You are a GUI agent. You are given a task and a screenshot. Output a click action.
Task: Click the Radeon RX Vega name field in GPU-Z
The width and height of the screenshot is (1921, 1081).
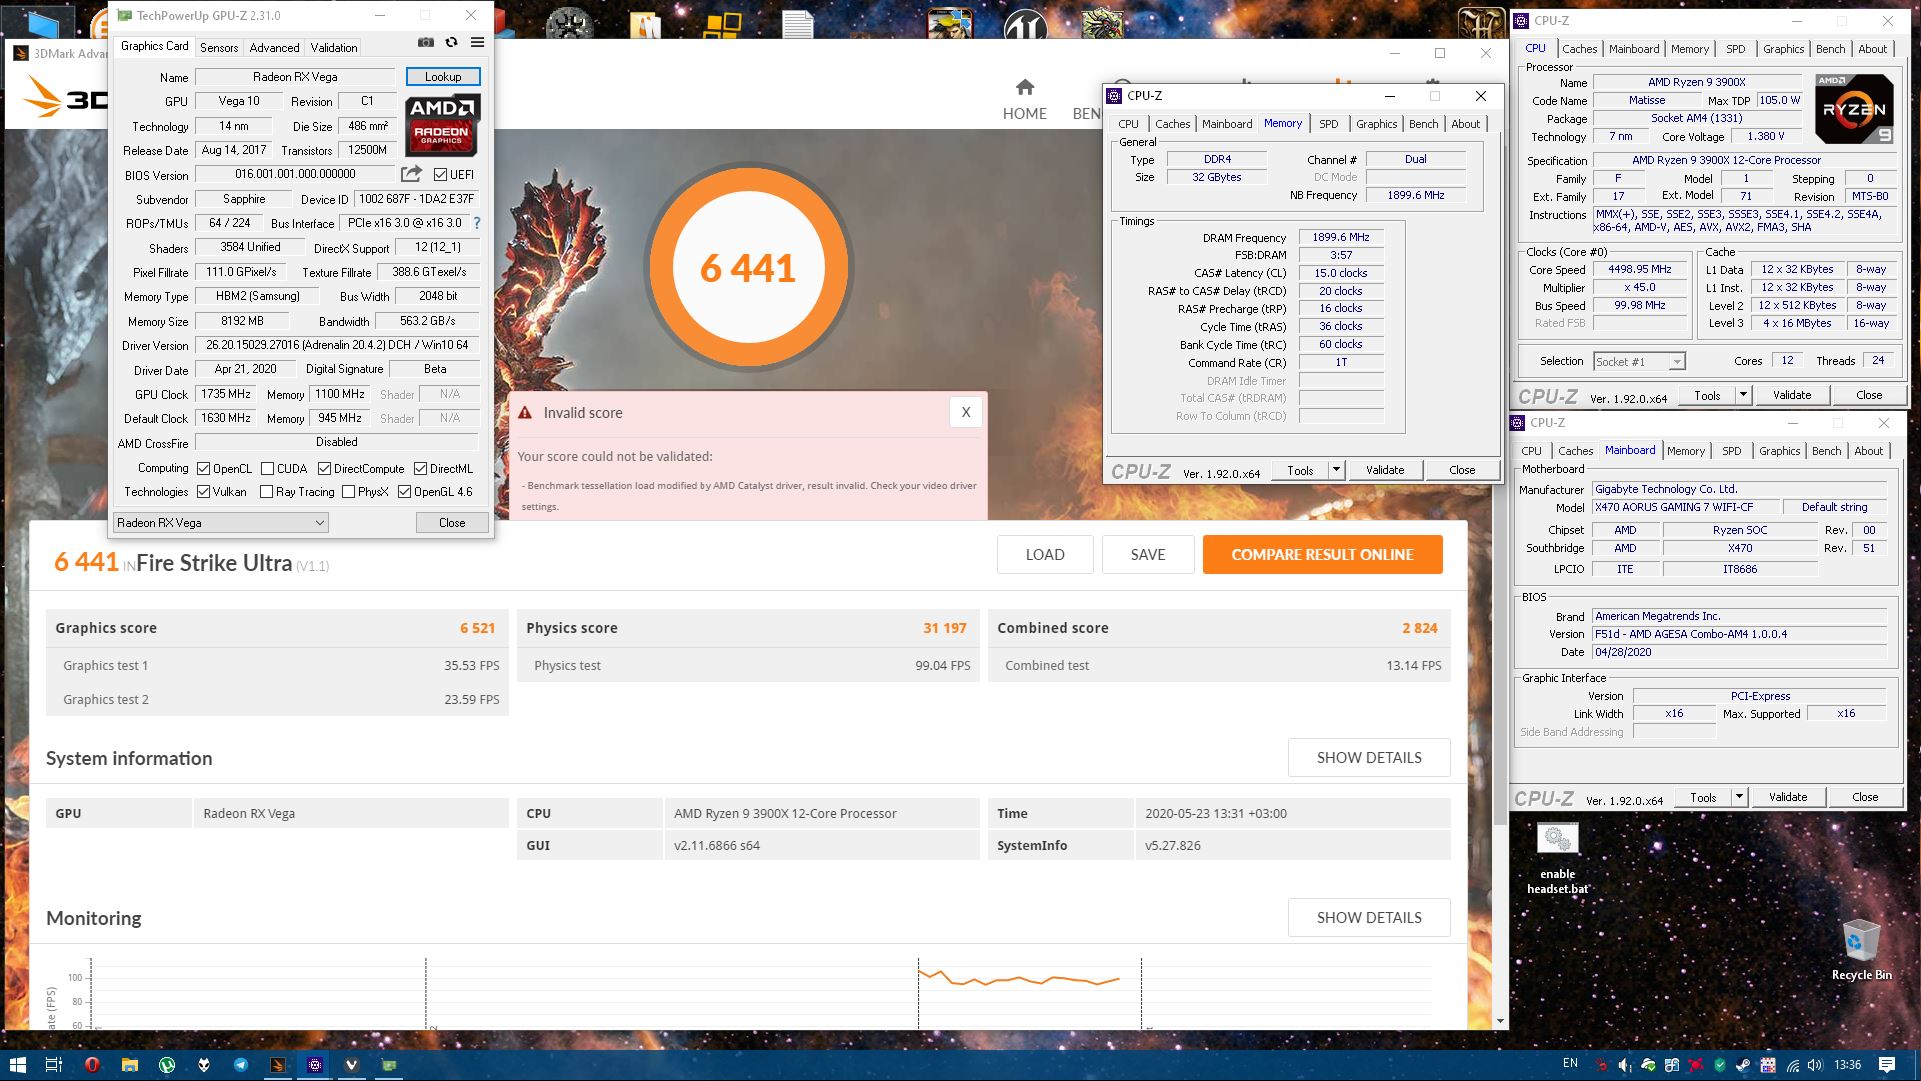(x=295, y=77)
